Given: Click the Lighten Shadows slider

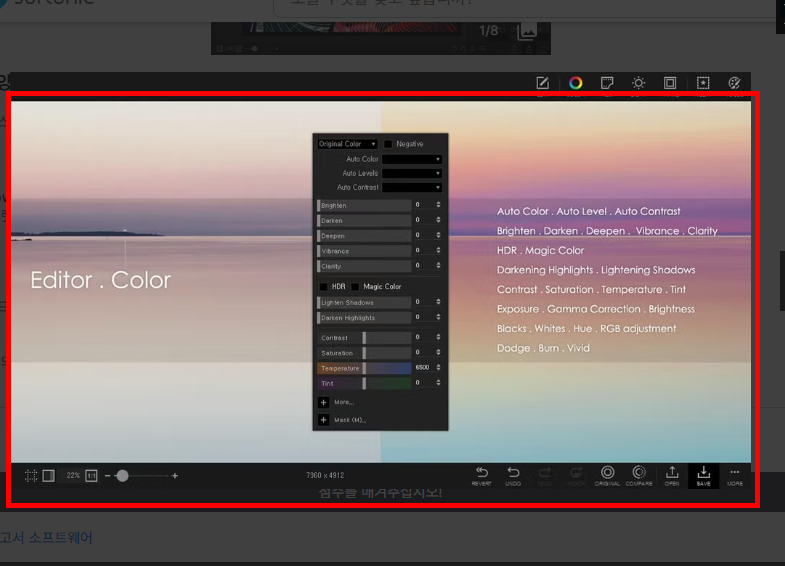Looking at the screenshot, I should click(364, 302).
